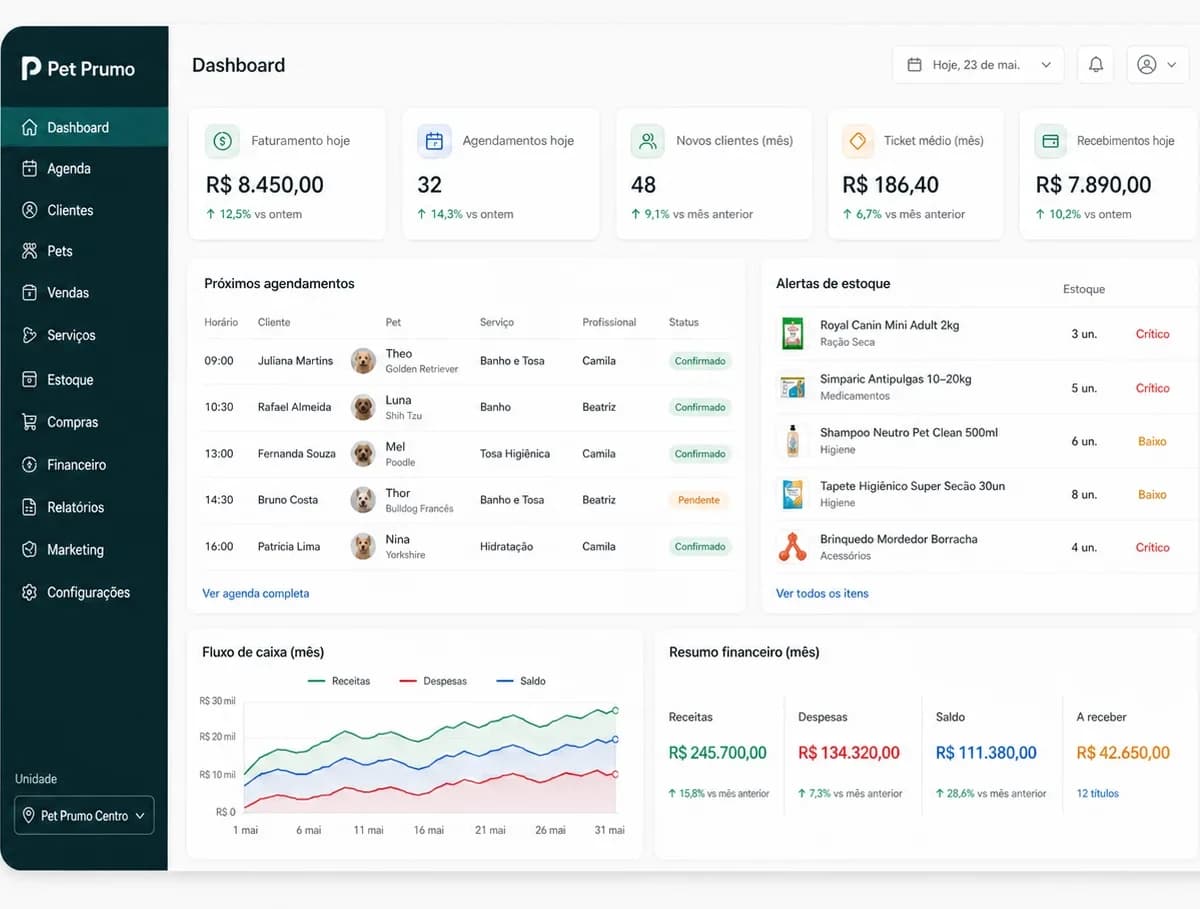Image resolution: width=1200 pixels, height=909 pixels.
Task: Click the Despesas line end point on chart
Action: [615, 774]
